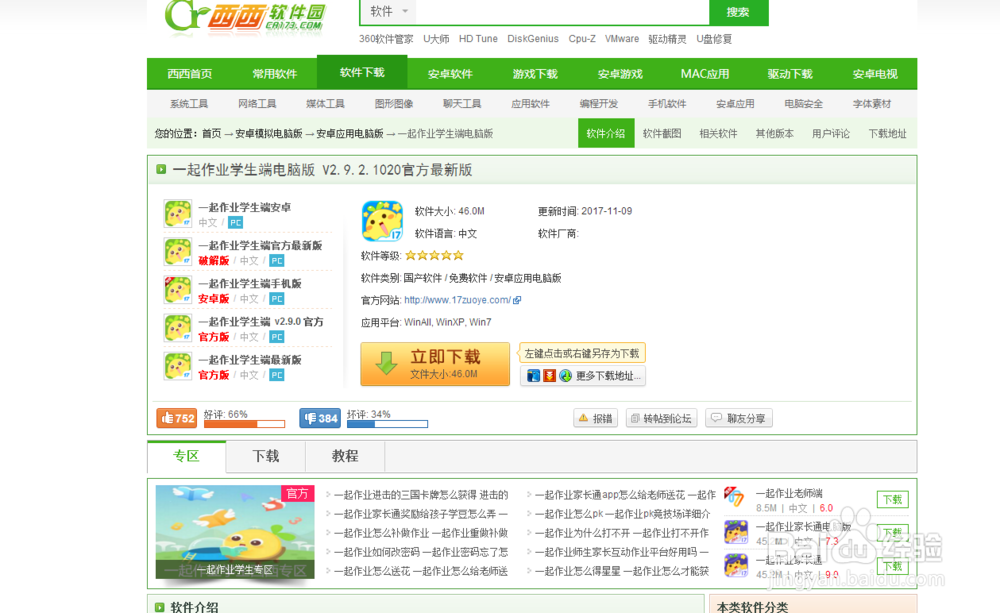
Task: Select the 软件下载 navigation tab
Action: pos(362,72)
